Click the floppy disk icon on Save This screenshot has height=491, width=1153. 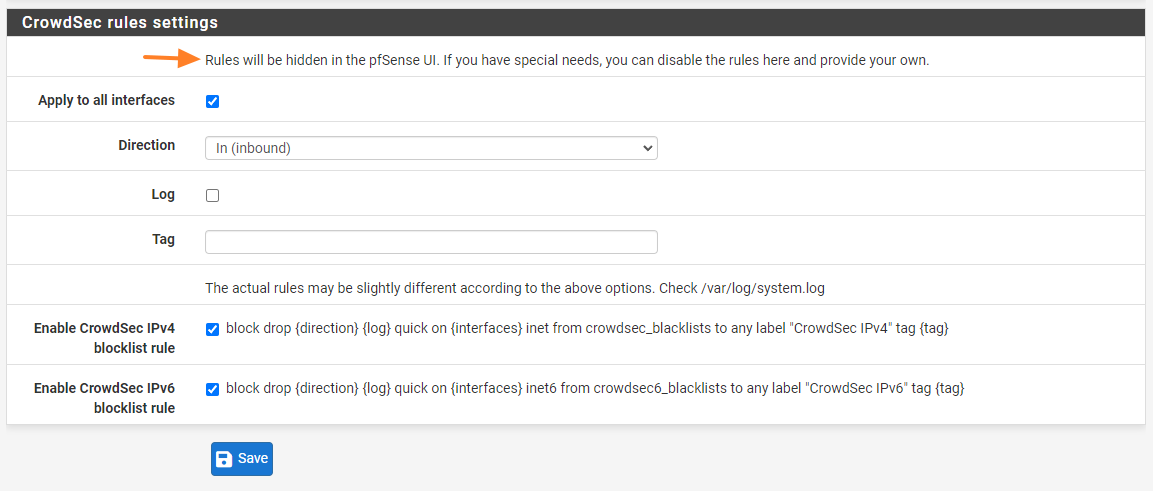[224, 459]
